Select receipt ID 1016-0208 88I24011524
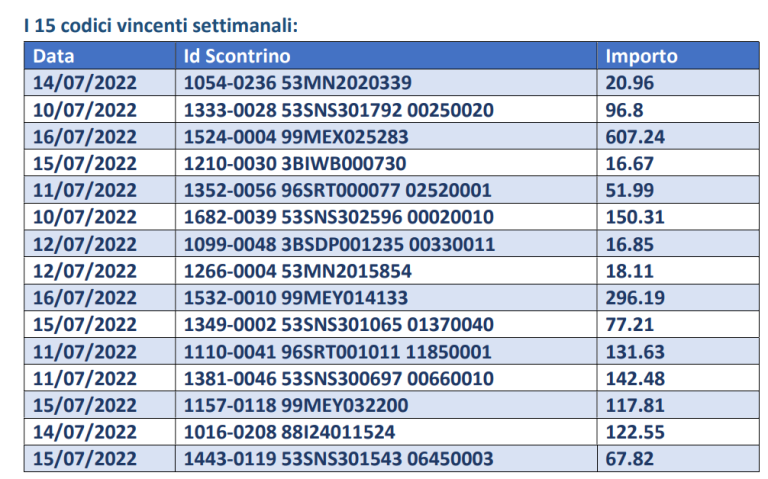The image size is (768, 479). (x=290, y=432)
